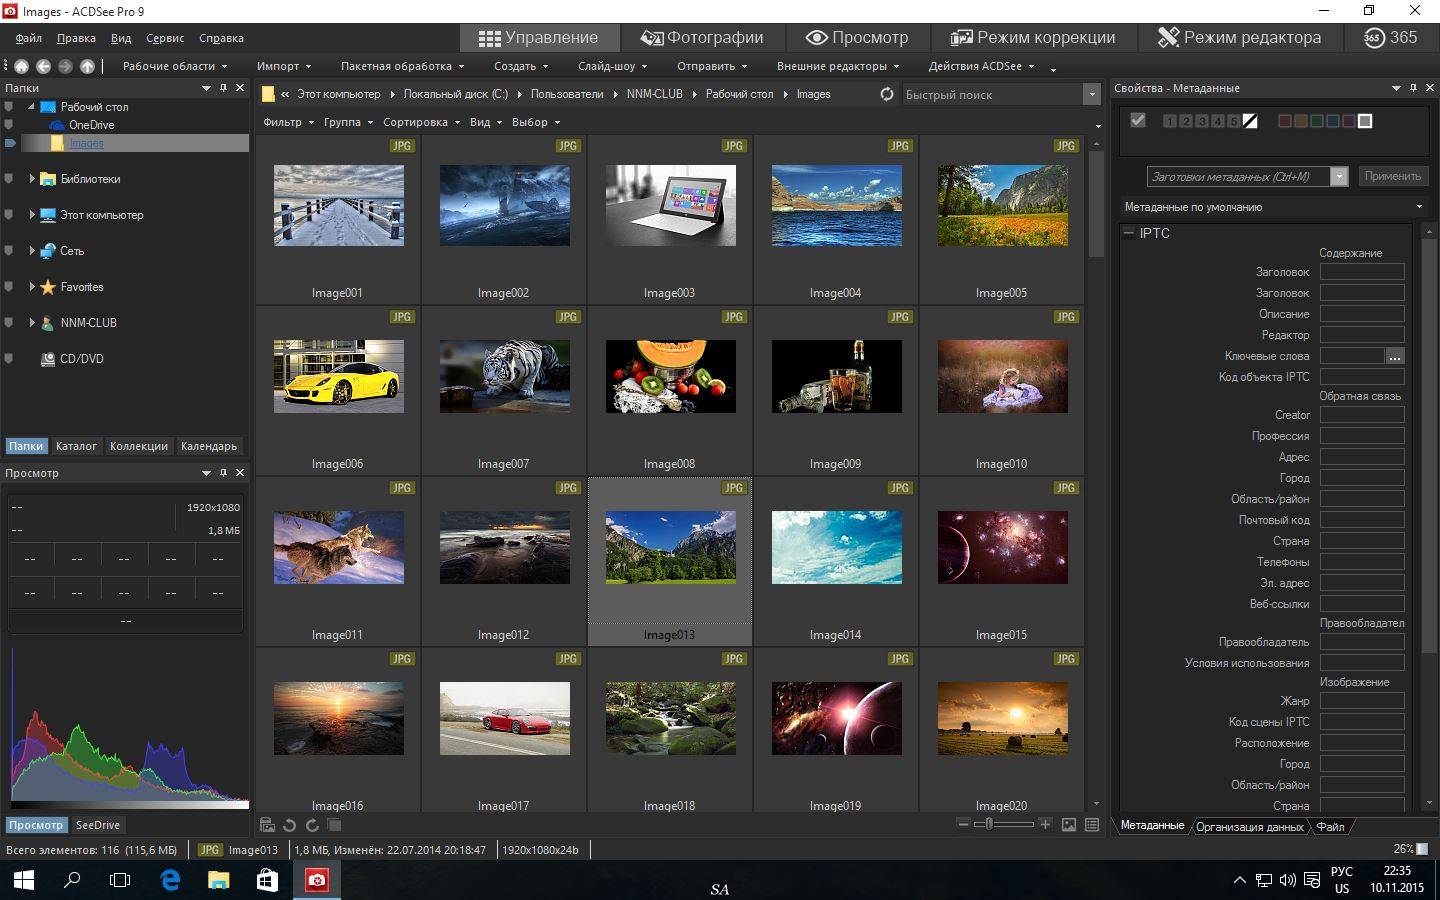Navigate forward with the right arrow icon

click(x=65, y=66)
